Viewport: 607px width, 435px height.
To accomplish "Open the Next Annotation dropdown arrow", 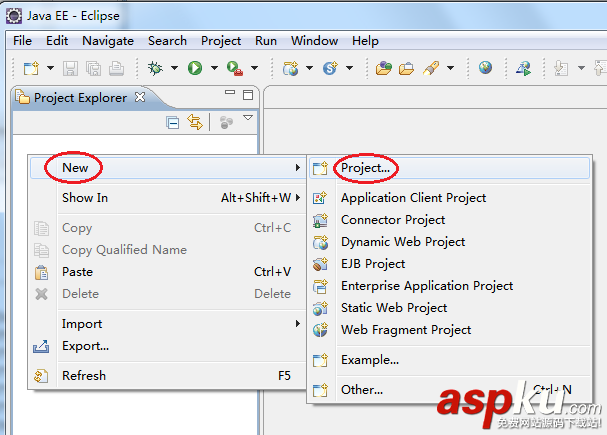I will [581, 68].
